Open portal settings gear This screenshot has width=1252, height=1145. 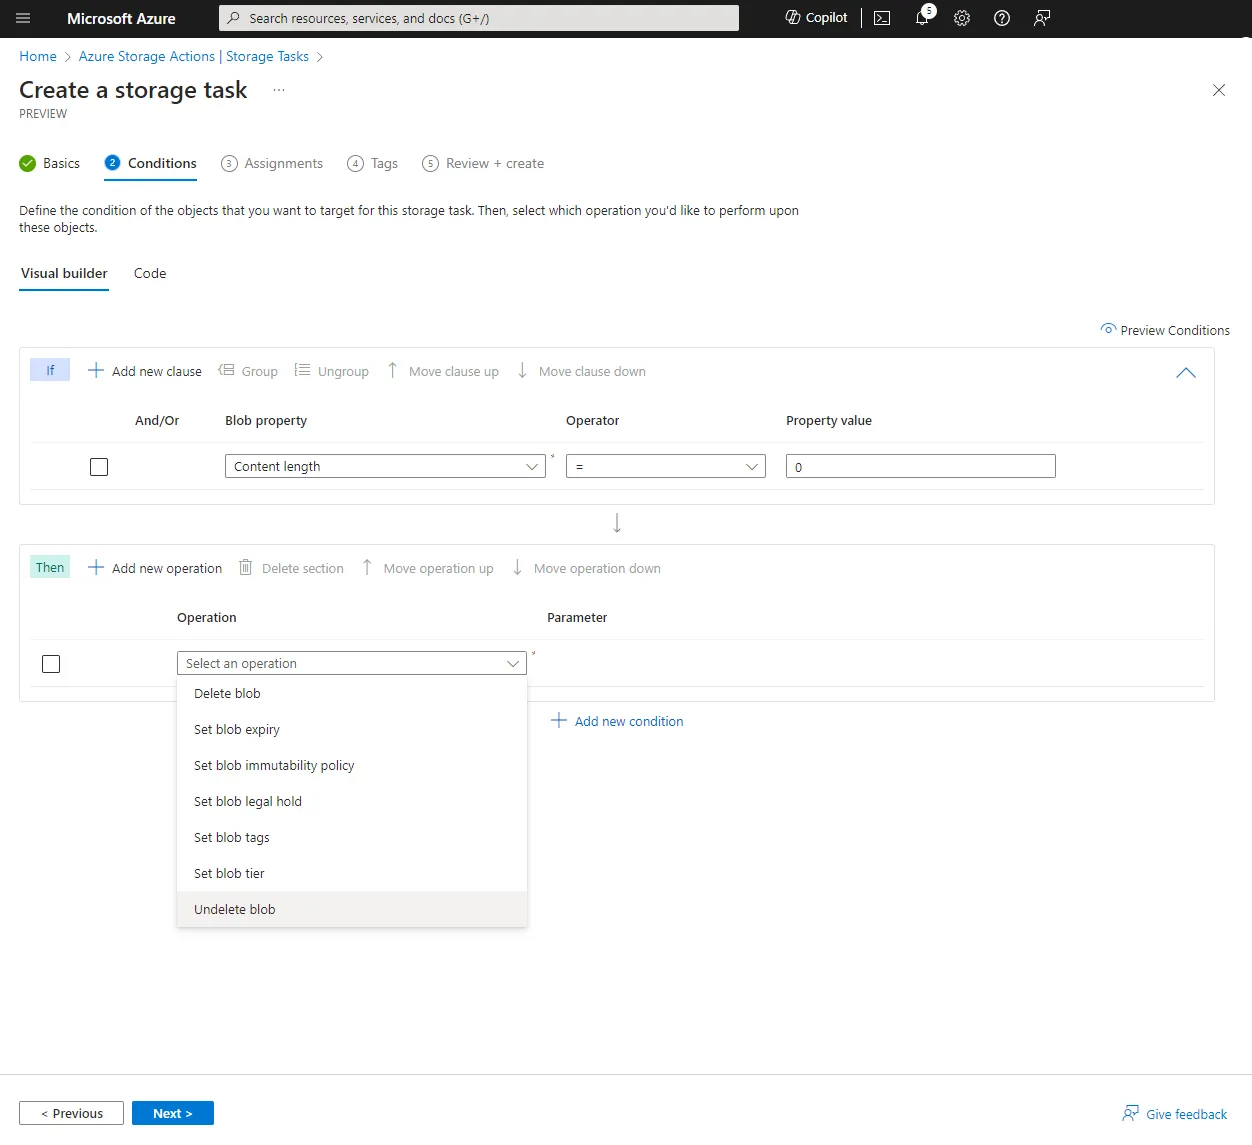coord(962,18)
